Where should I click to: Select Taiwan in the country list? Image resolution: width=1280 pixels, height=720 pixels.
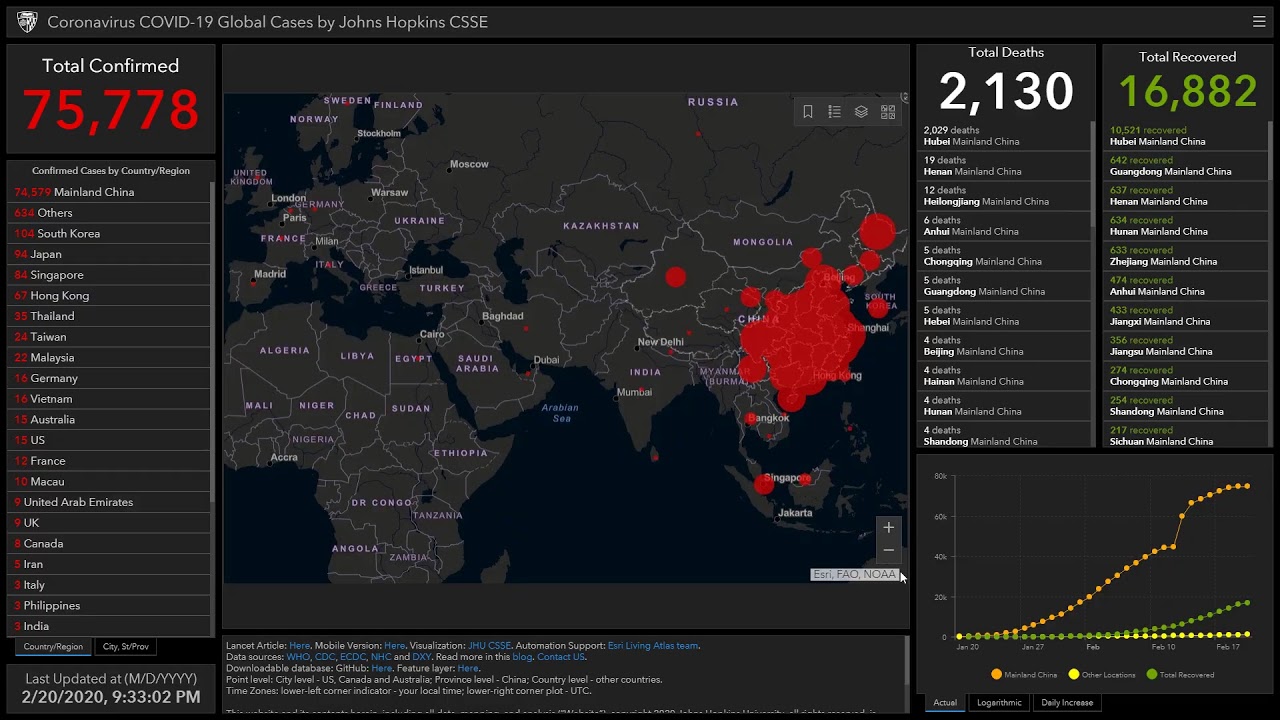[110, 337]
